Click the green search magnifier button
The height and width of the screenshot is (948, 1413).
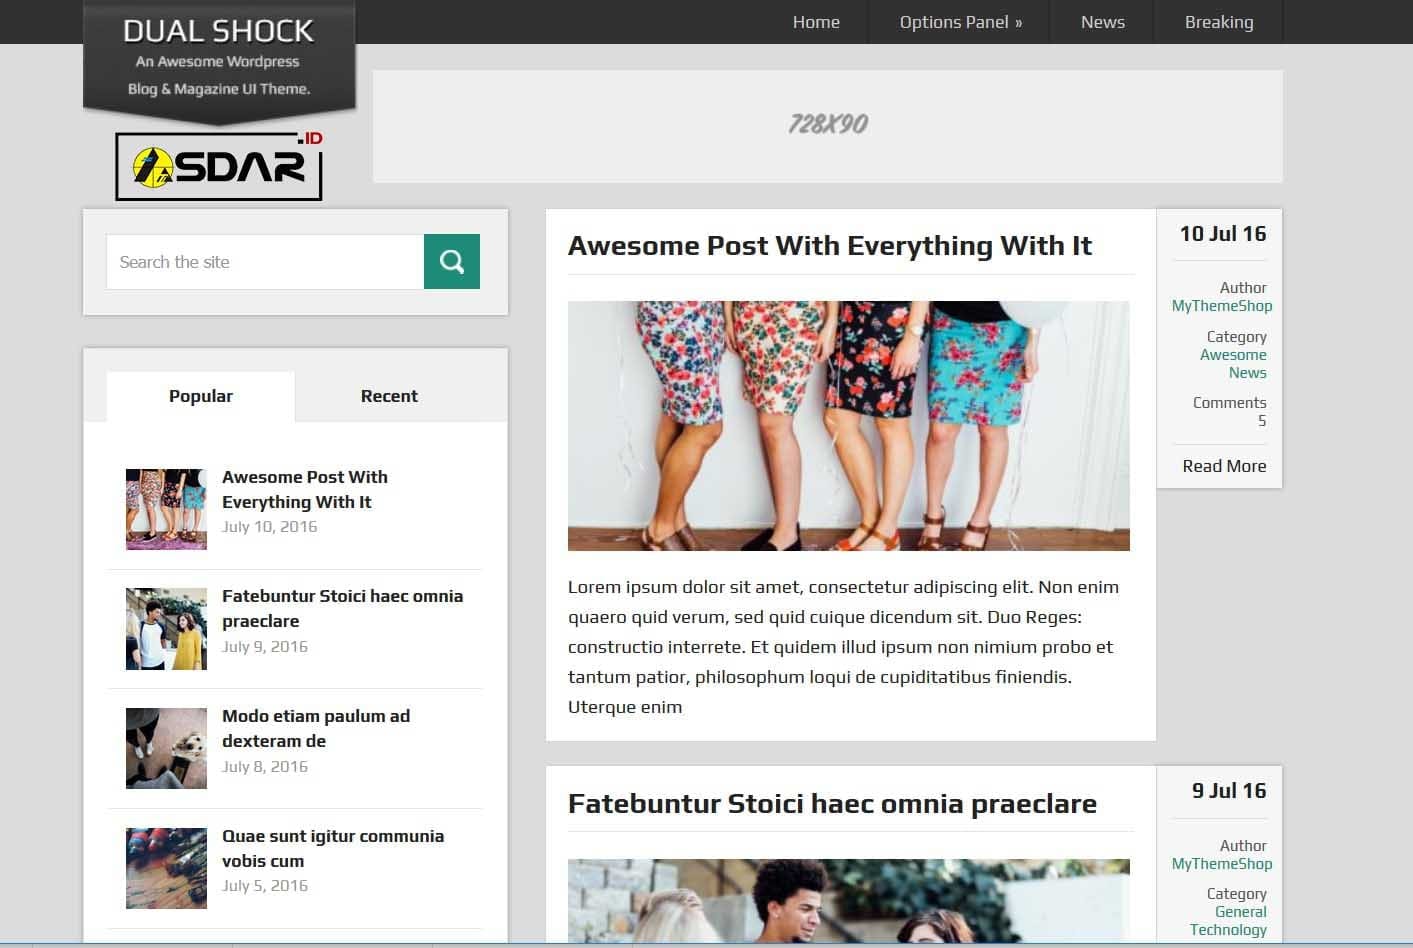(452, 262)
